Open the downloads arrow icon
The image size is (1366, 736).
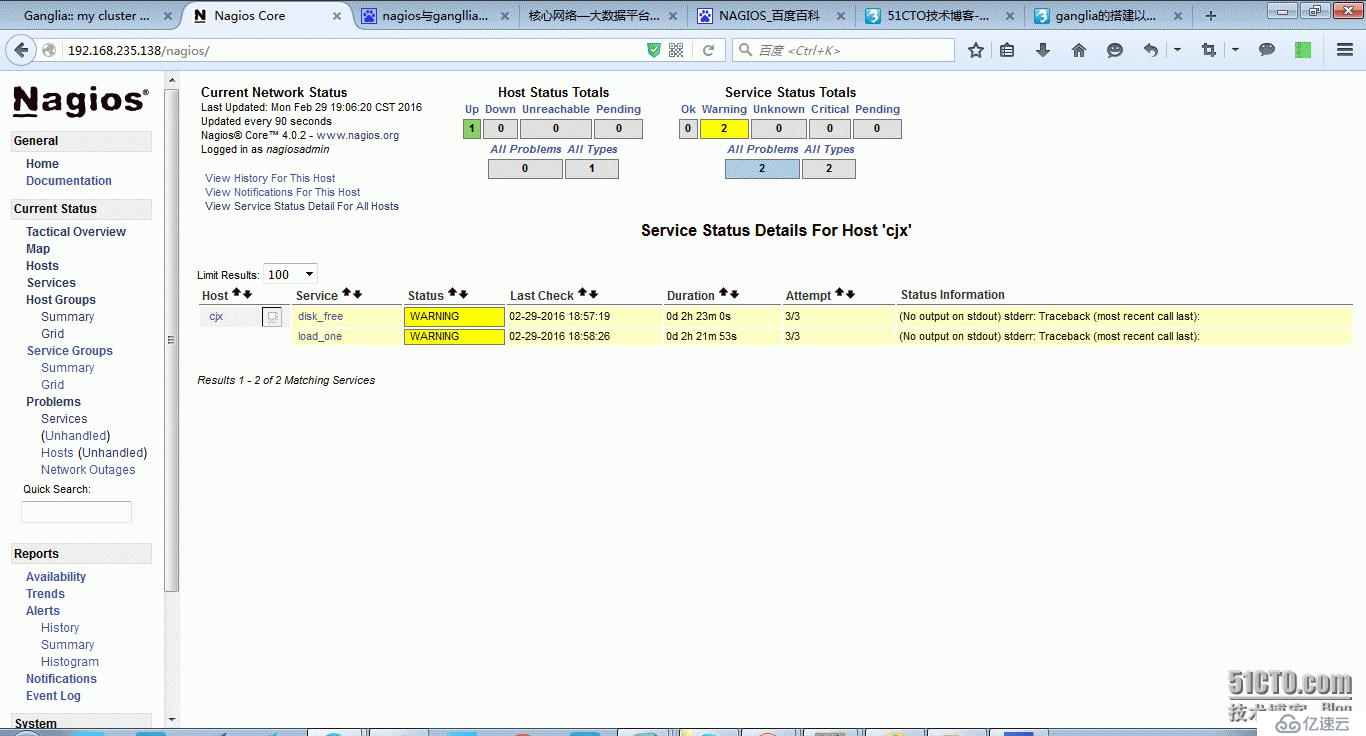[x=1043, y=50]
